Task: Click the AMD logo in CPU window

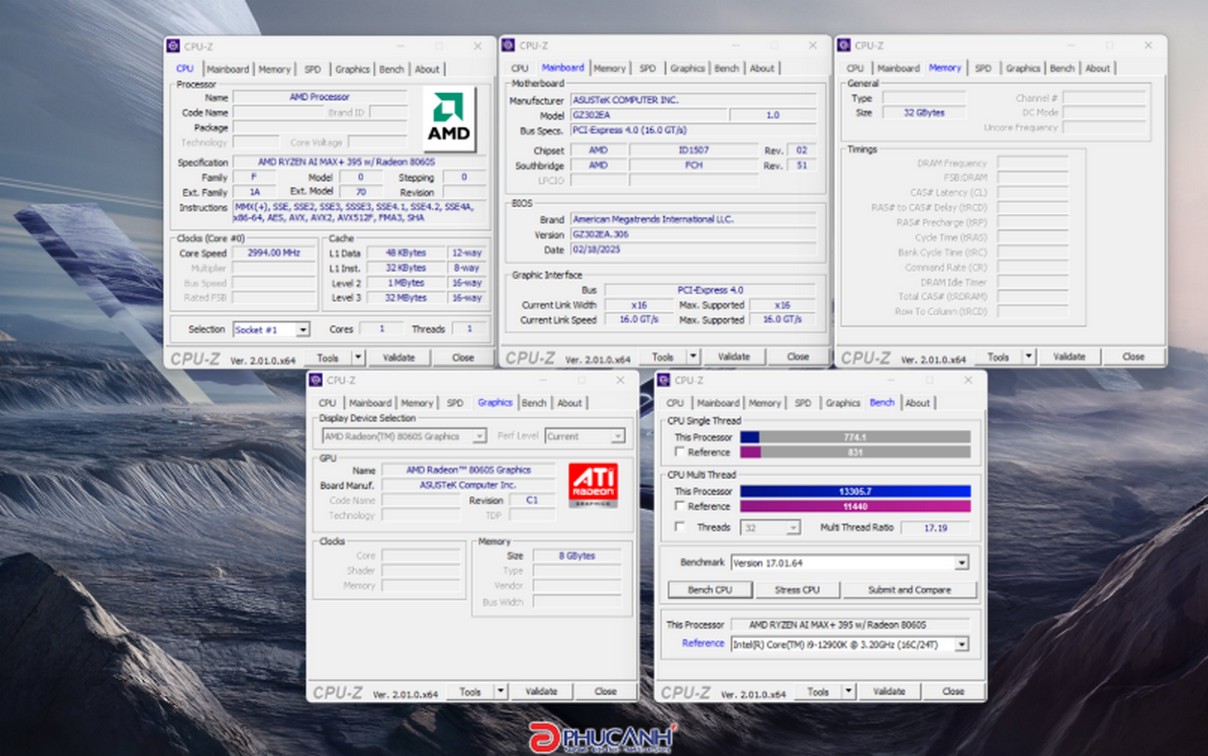Action: point(449,118)
